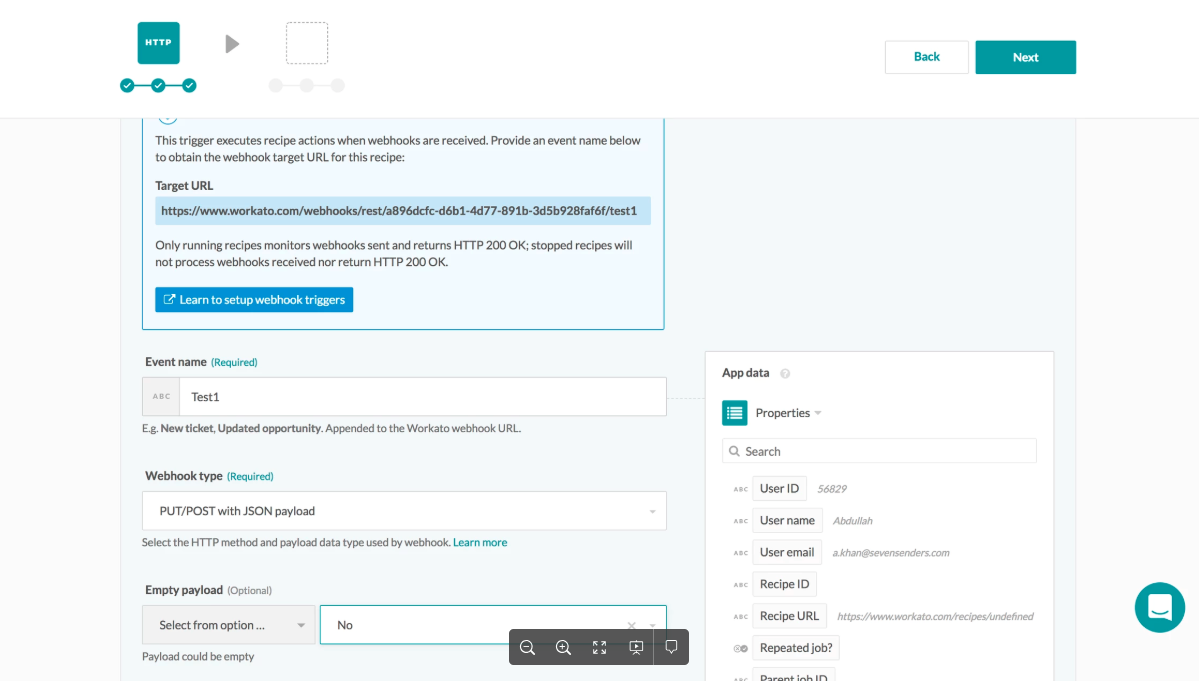Click the zoom in magnifier icon
This screenshot has height=681, width=1199.
click(564, 647)
